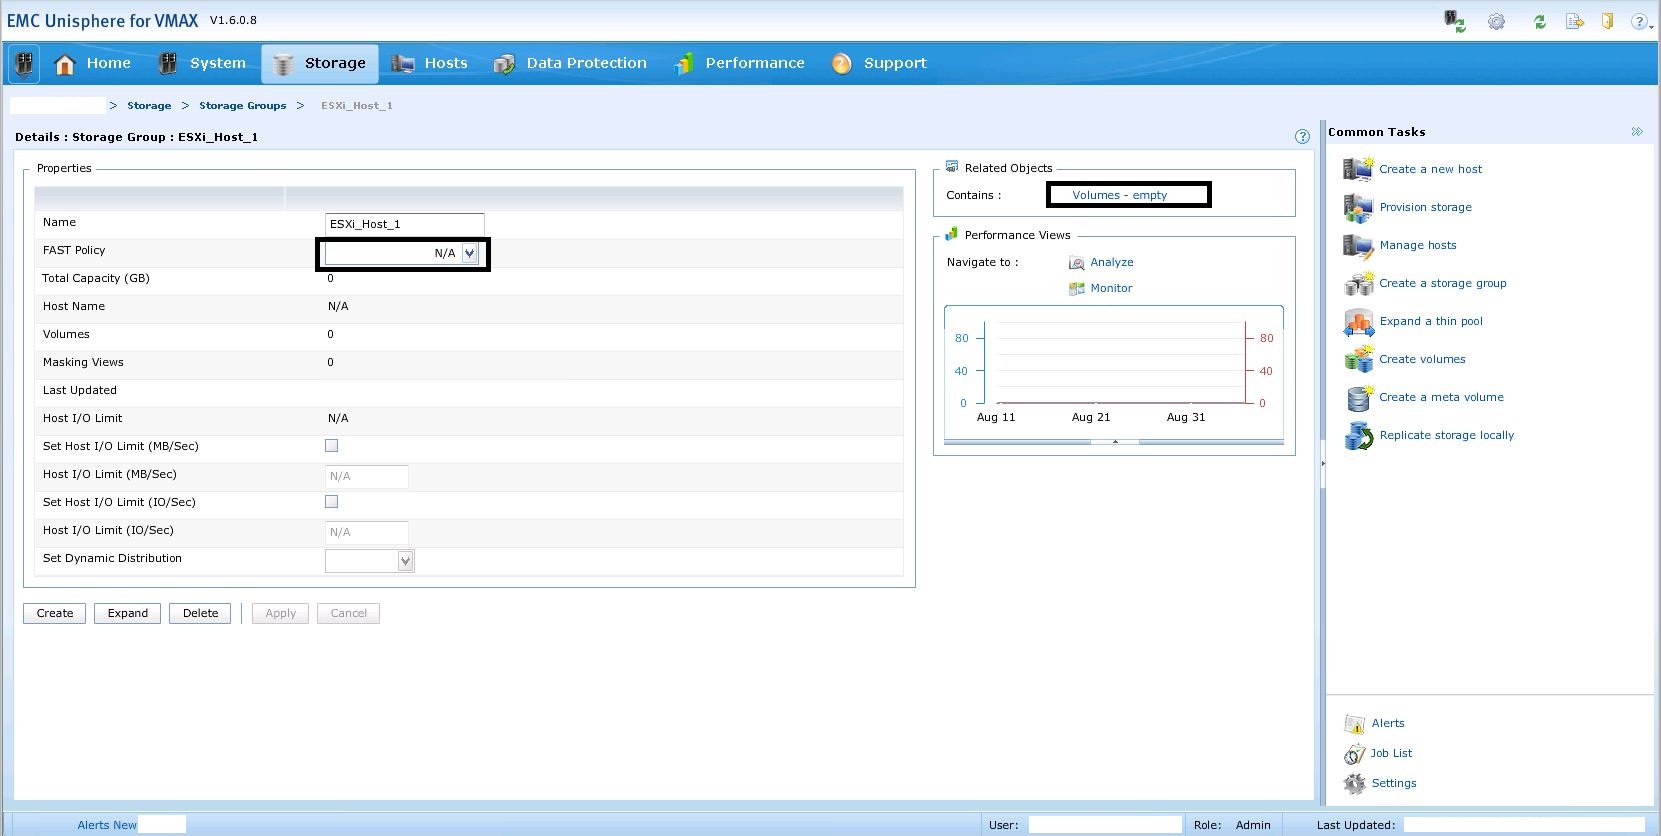Click the Expand button
The height and width of the screenshot is (836, 1661).
(128, 614)
